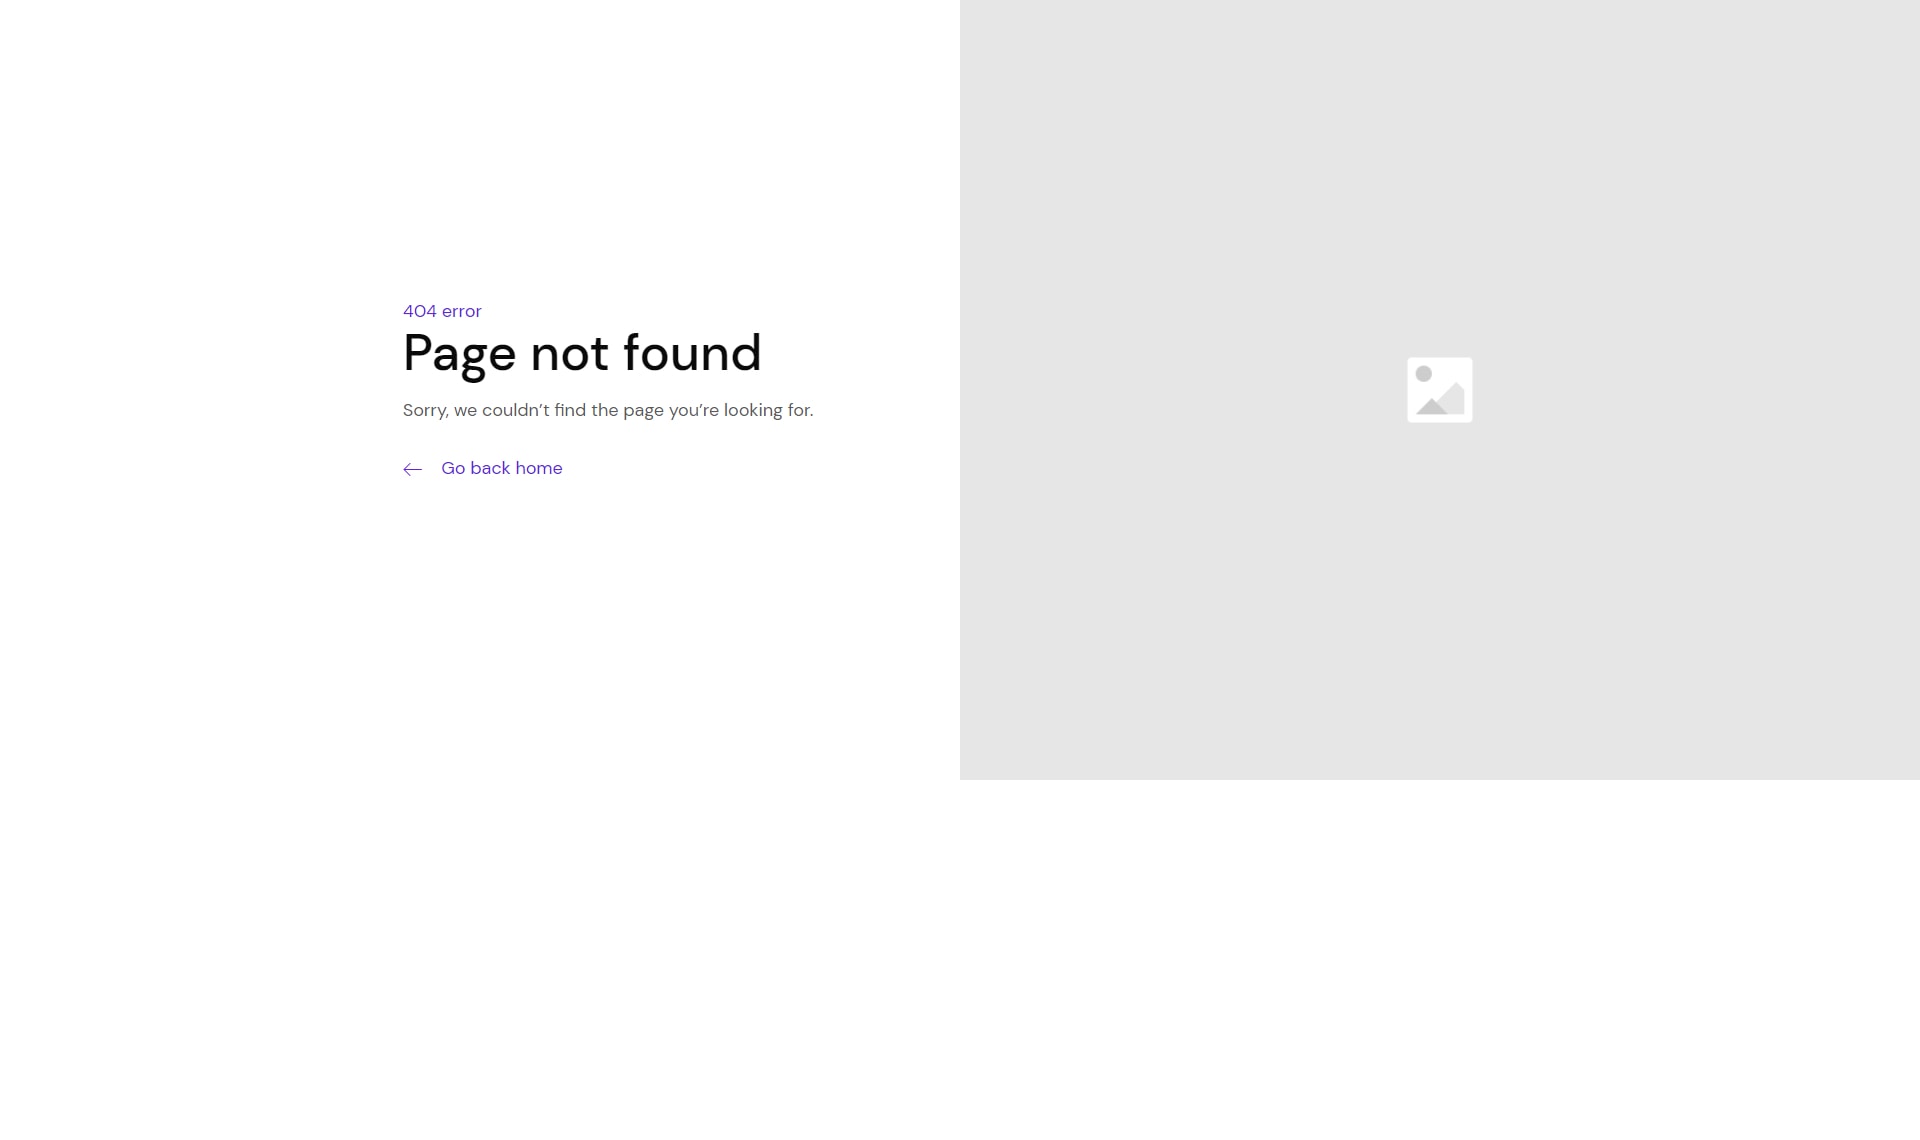The width and height of the screenshot is (1920, 1140).
Task: Click the Page not found heading
Action: pyautogui.click(x=582, y=354)
